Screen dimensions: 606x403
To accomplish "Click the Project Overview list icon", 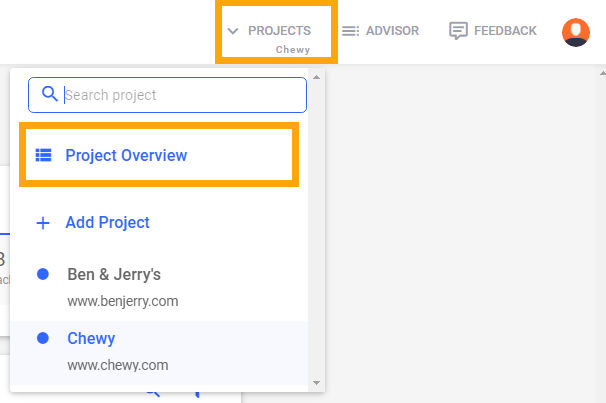I will click(43, 155).
